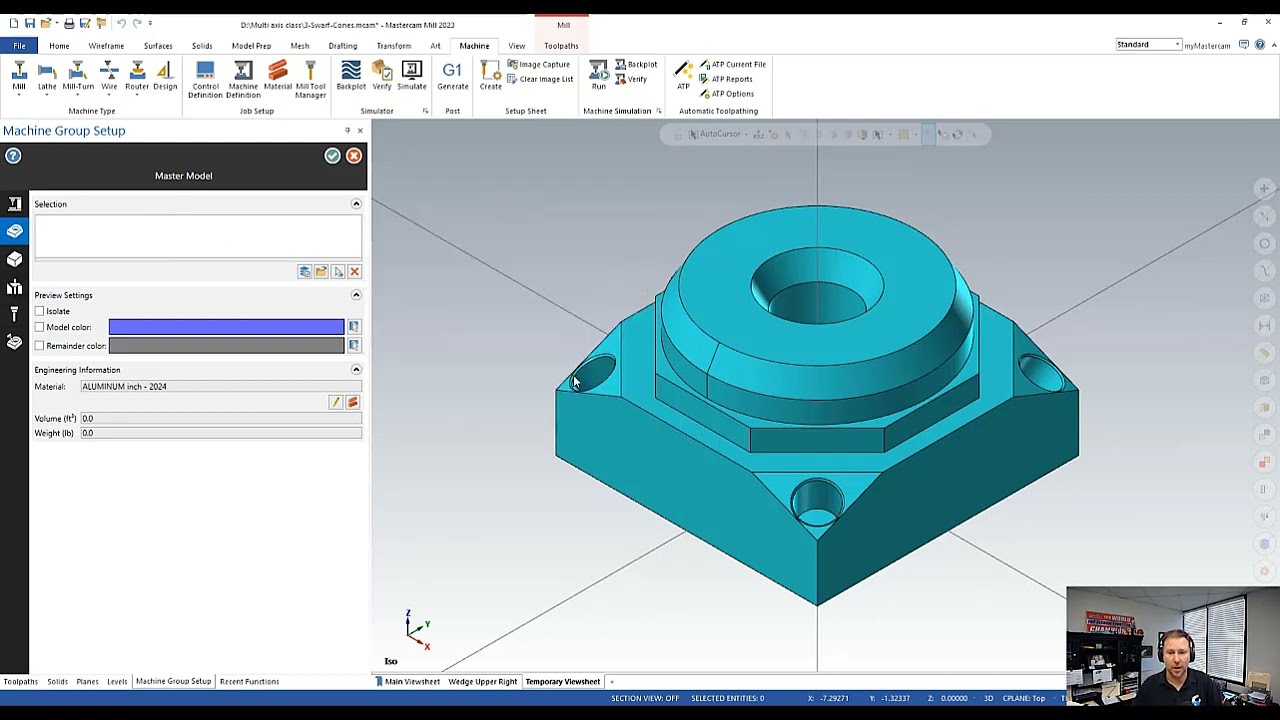The width and height of the screenshot is (1280, 720).
Task: Open the Simulate tool
Action: pos(412,76)
